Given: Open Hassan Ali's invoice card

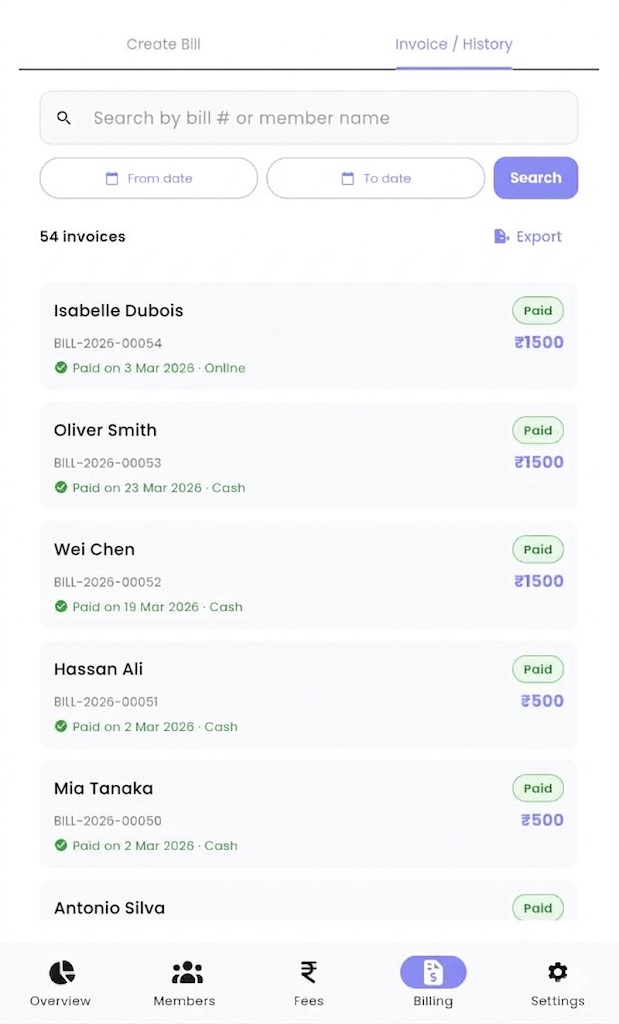Looking at the screenshot, I should click(309, 695).
